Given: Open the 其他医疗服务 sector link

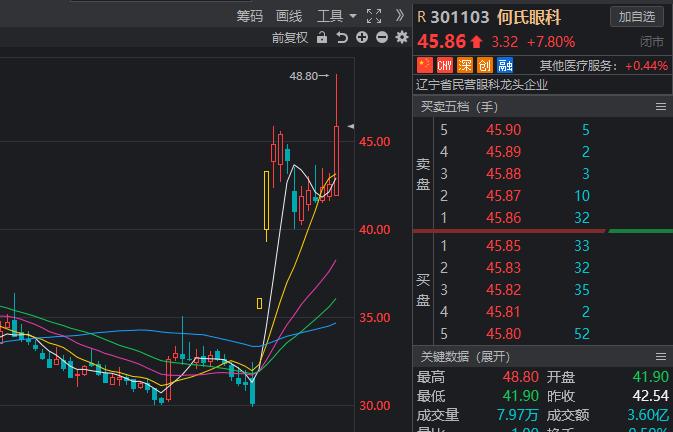Looking at the screenshot, I should 578,66.
